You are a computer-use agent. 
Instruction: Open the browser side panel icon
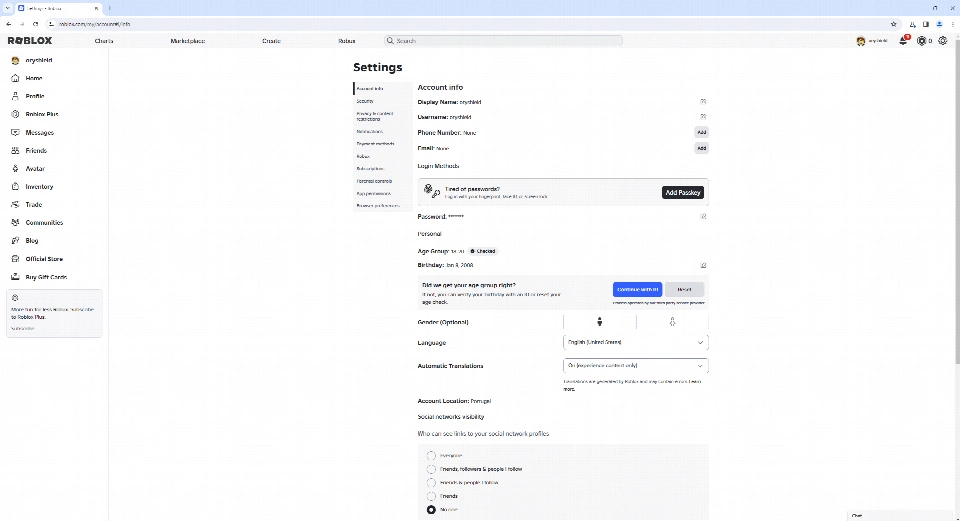[926, 24]
